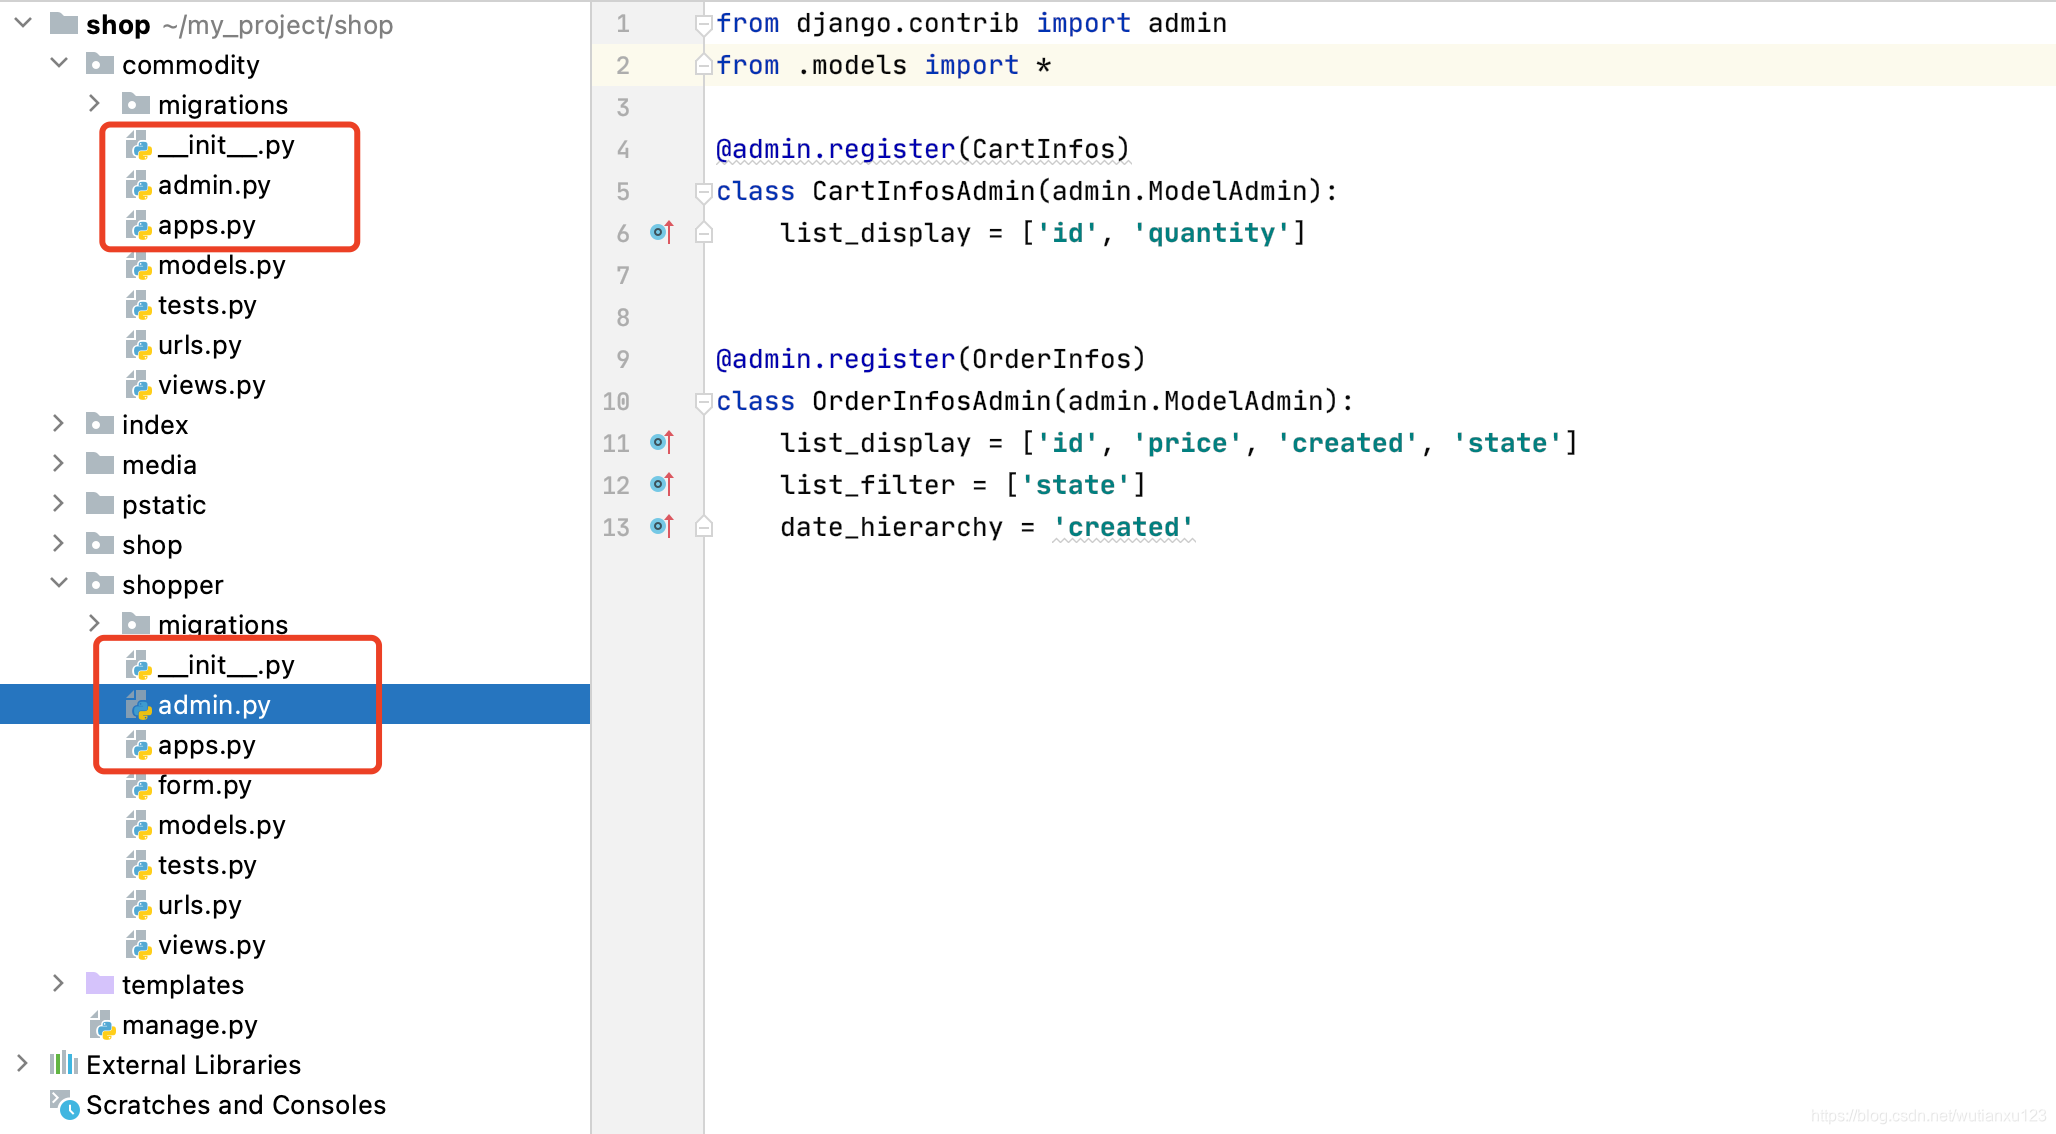Viewport: 2056px width, 1134px height.
Task: Select __init__.py in shopper folder
Action: pos(226,665)
